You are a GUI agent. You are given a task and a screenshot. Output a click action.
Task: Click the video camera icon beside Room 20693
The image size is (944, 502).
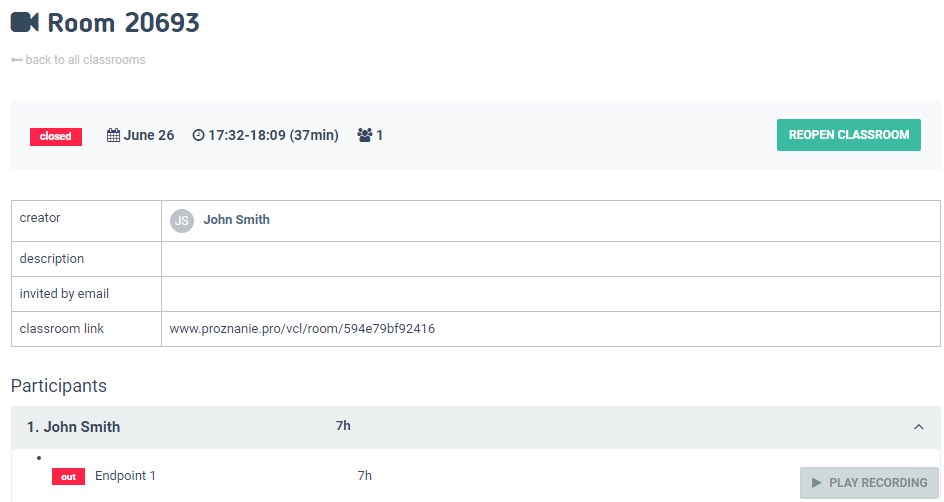(x=25, y=22)
